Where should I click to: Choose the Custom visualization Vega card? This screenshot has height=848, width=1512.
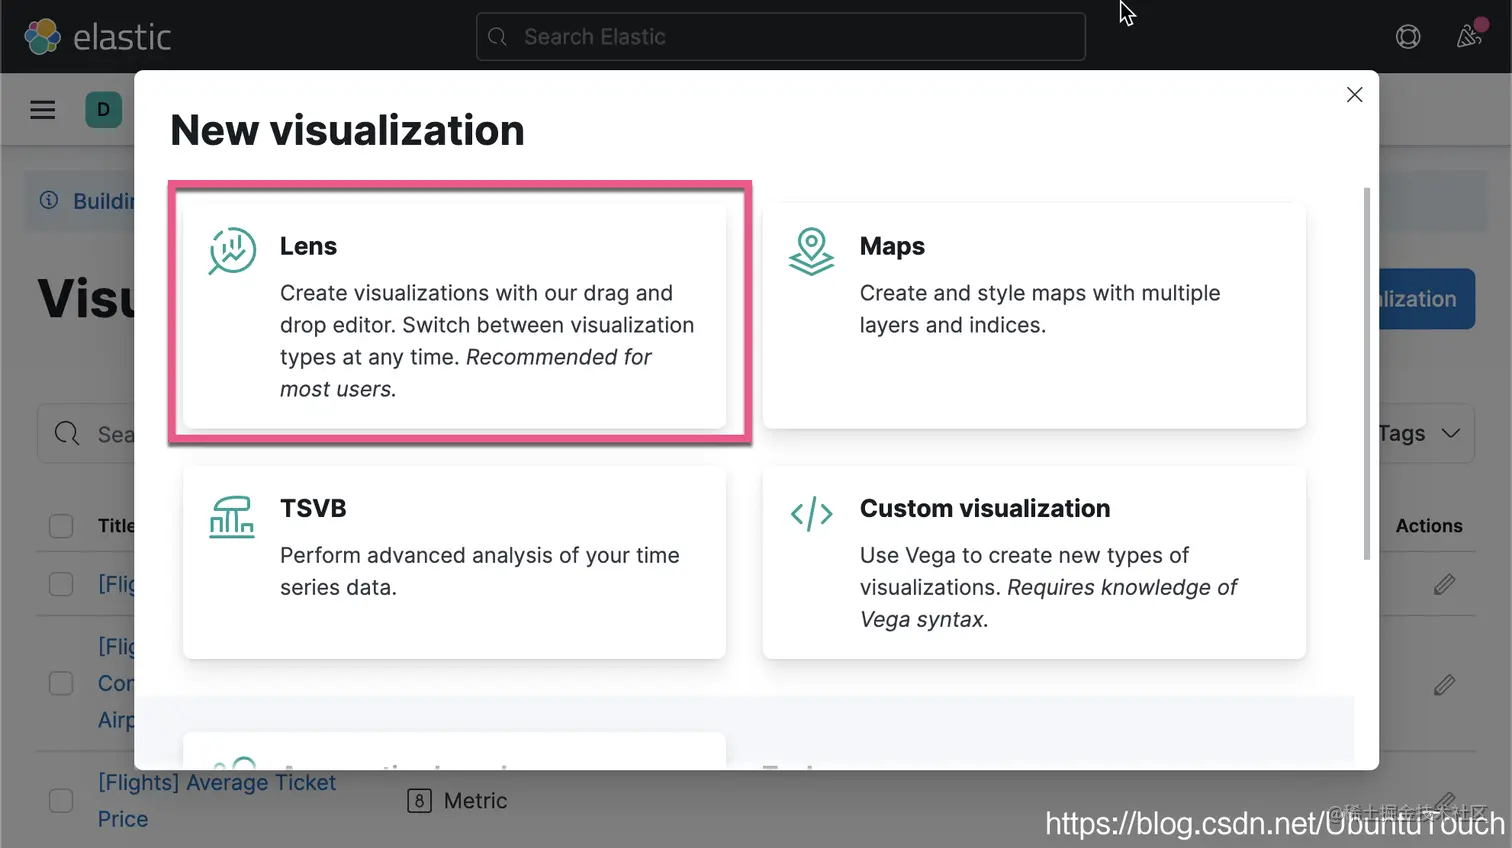pyautogui.click(x=1034, y=562)
